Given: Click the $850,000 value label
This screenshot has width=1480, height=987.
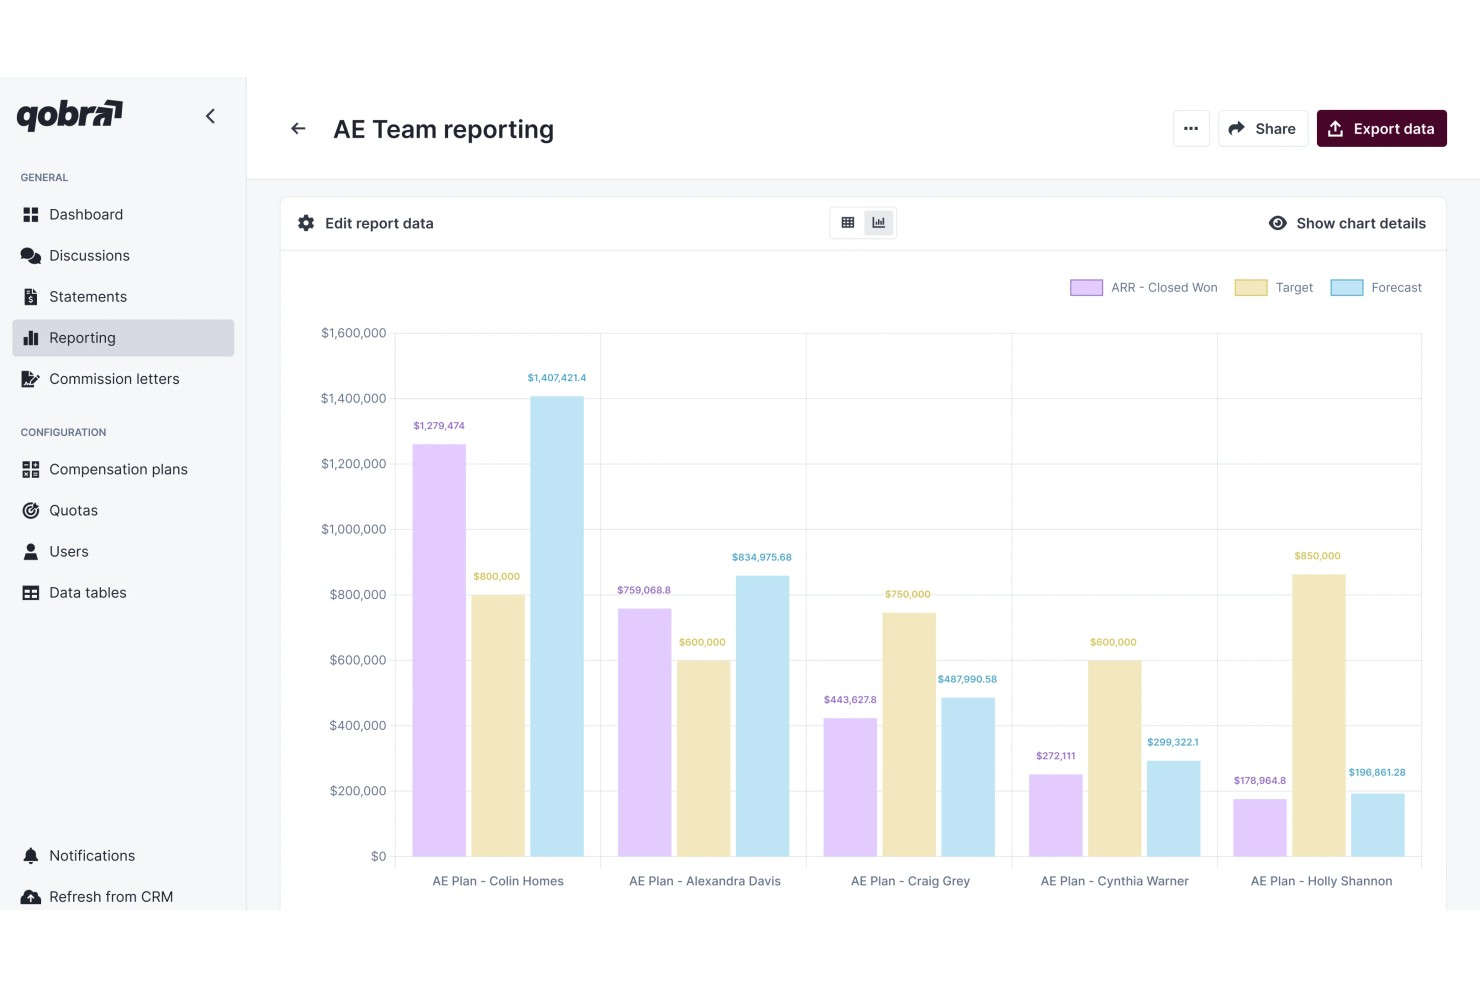Looking at the screenshot, I should [1318, 556].
